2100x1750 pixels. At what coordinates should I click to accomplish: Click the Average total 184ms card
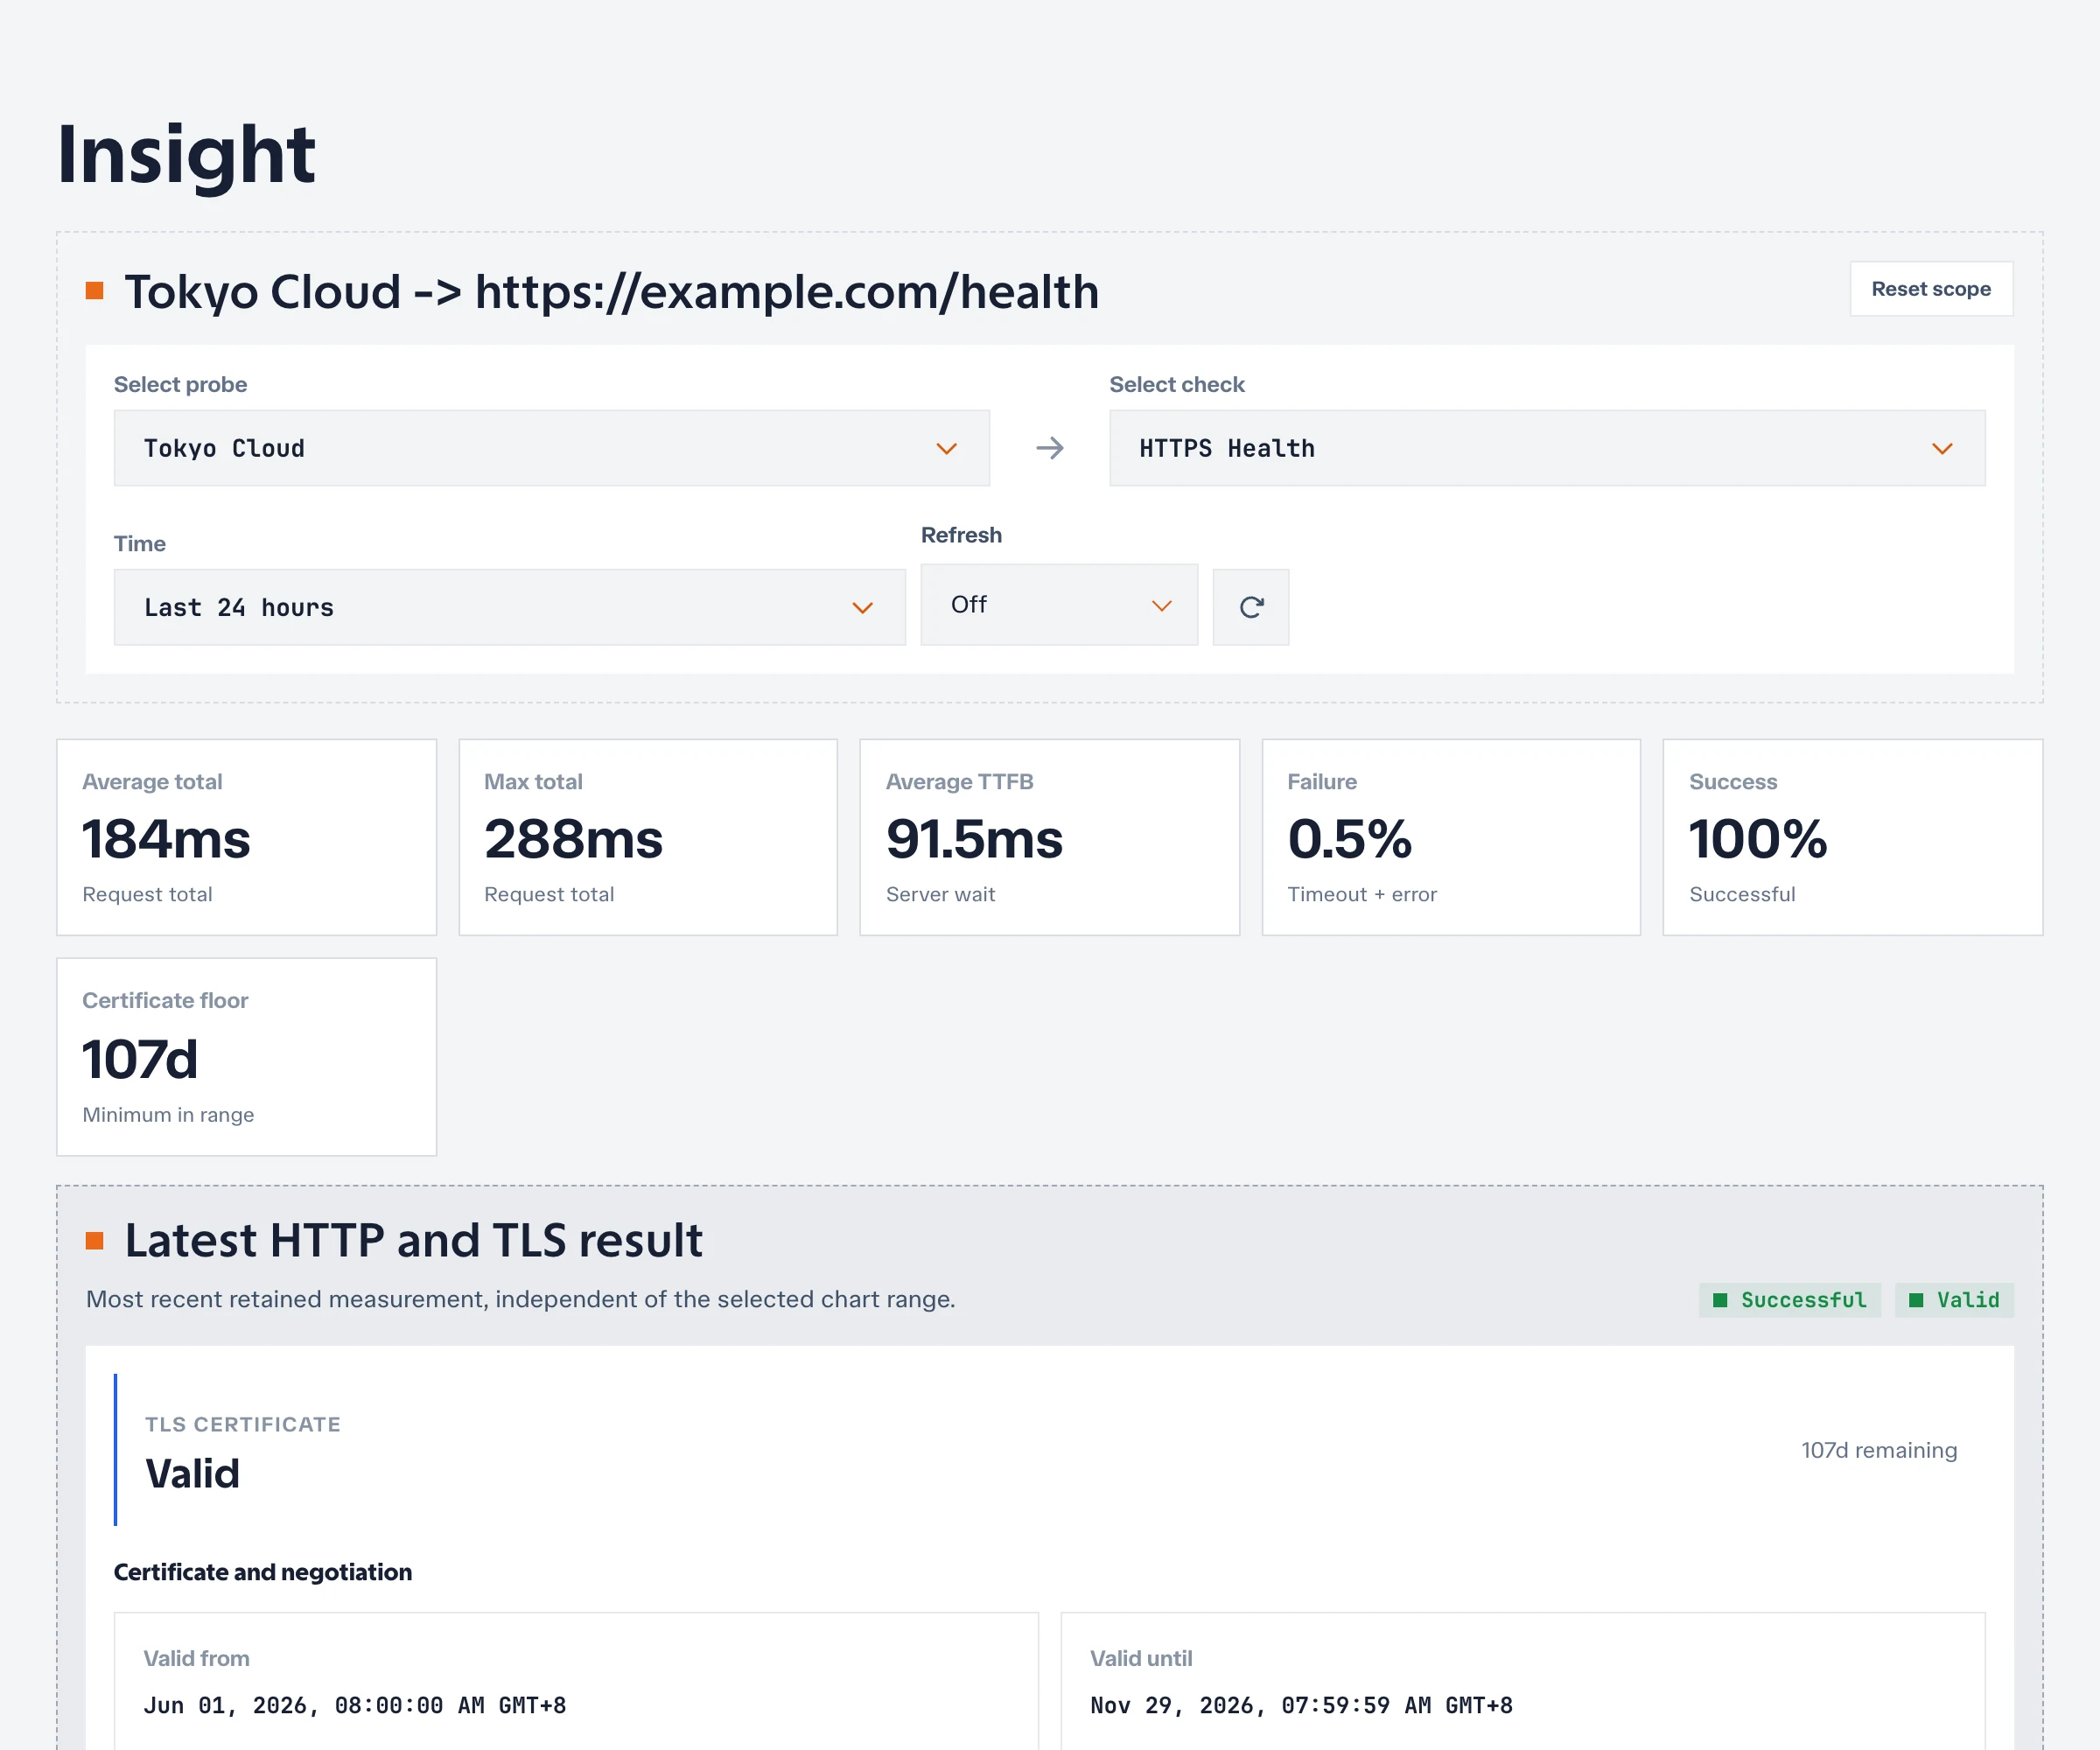247,837
